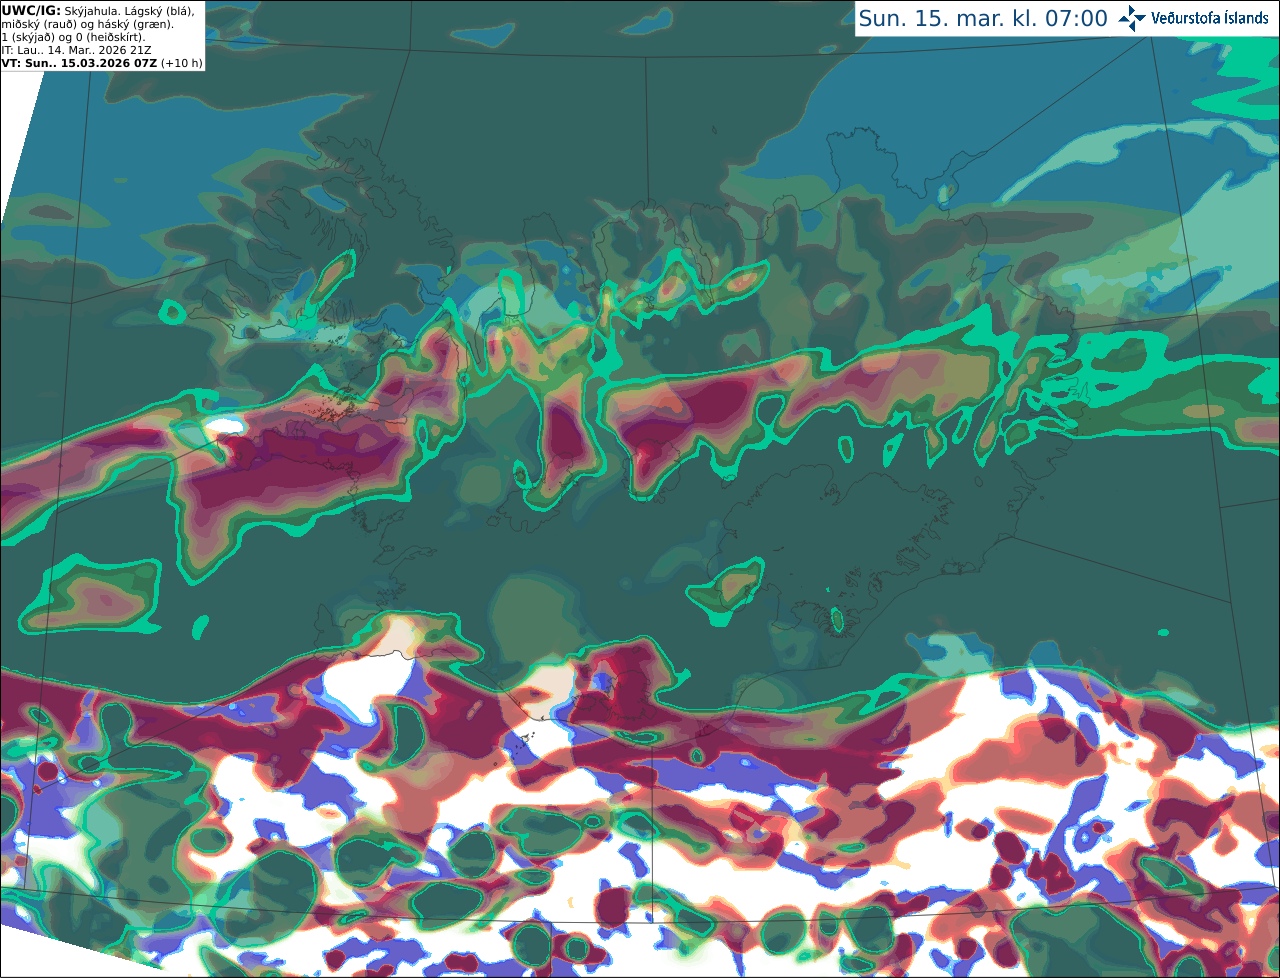
Task: Click the legend line 'miðský (rauð) og háský (græn).'
Action: 87,24
